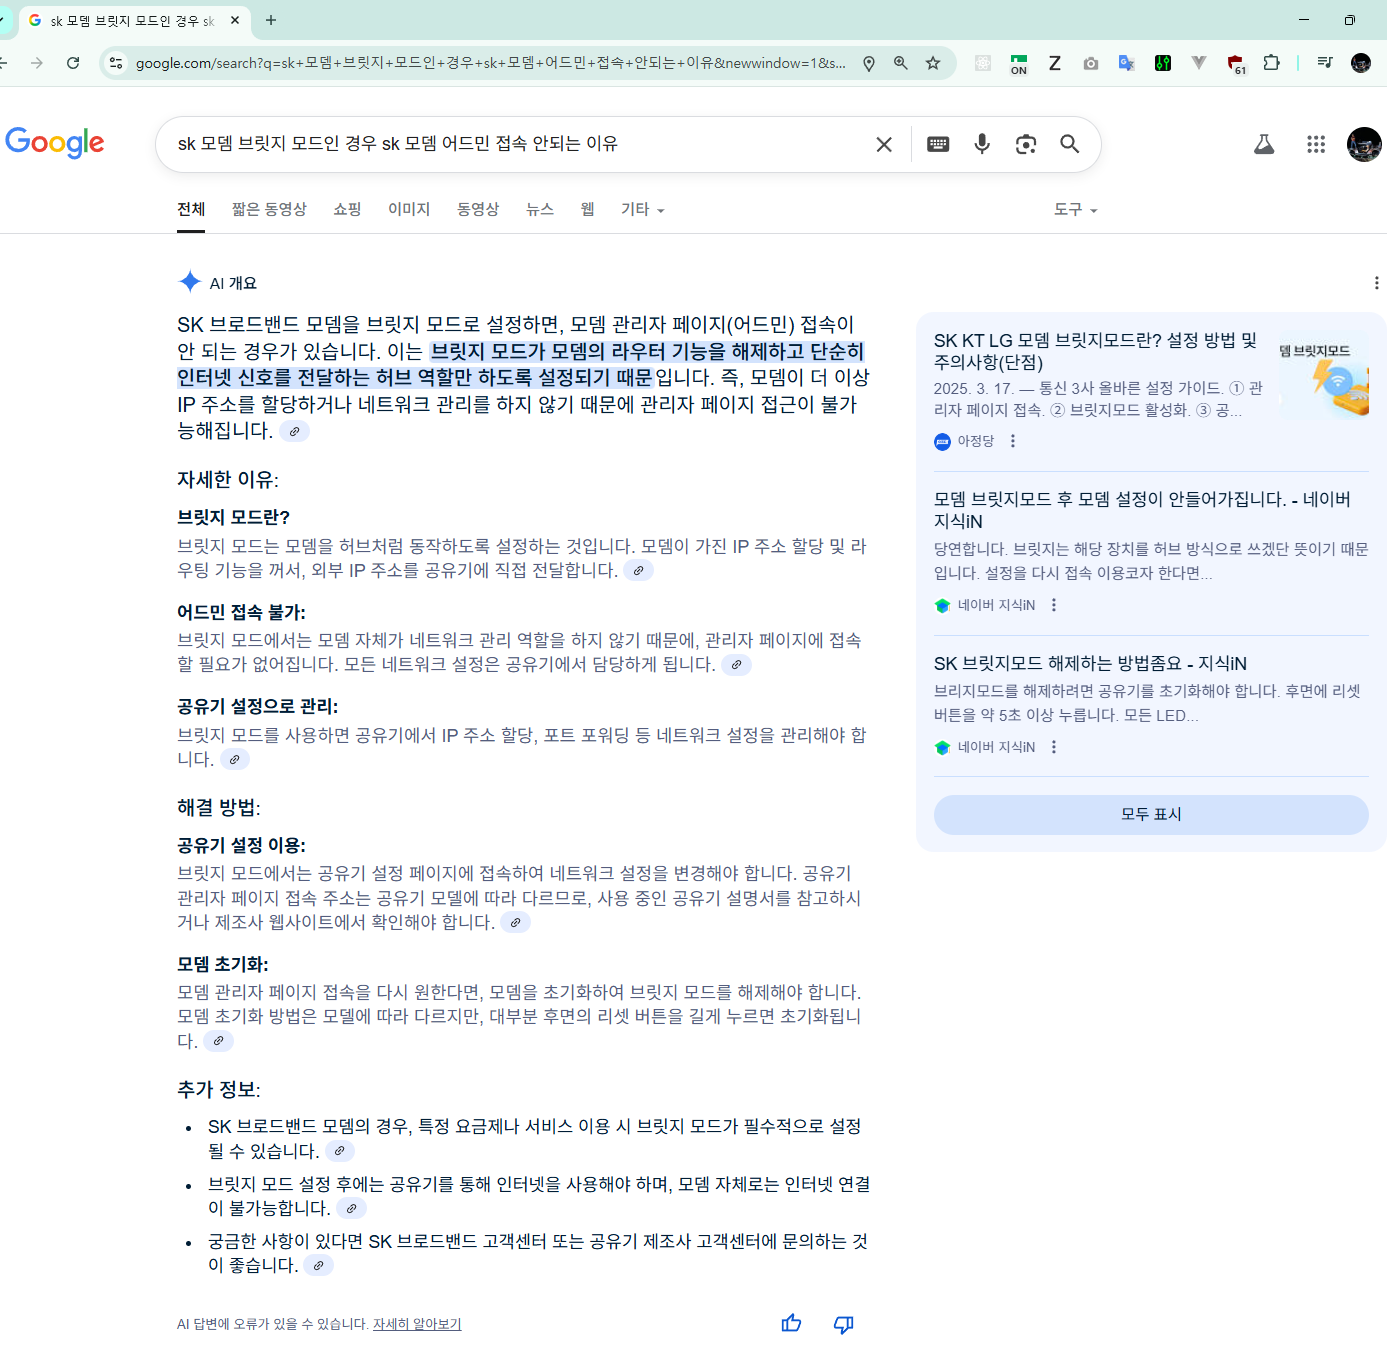
Task: Switch to the 쇼핑 tab
Action: 347,209
